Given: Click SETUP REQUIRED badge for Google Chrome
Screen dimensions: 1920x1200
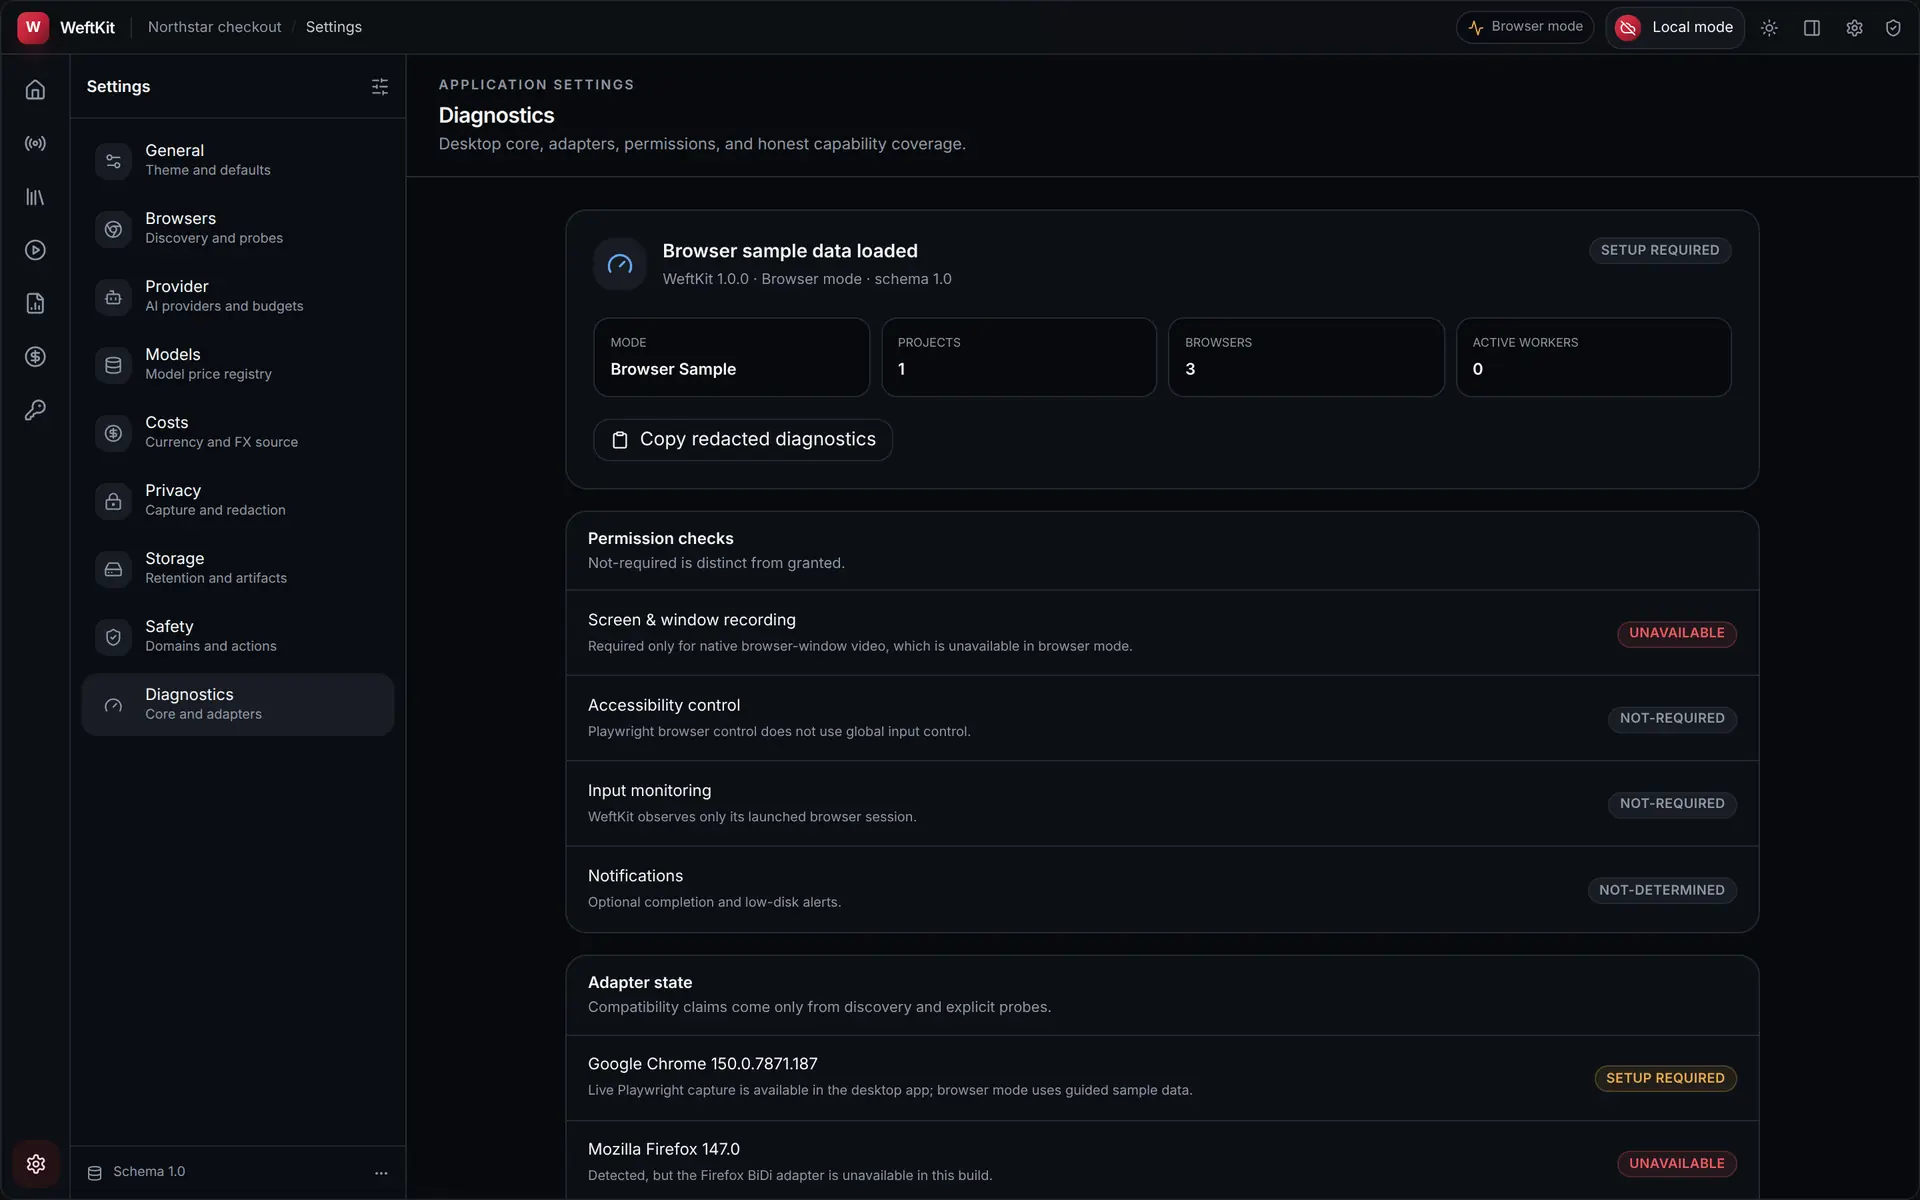Looking at the screenshot, I should click(x=1665, y=1078).
